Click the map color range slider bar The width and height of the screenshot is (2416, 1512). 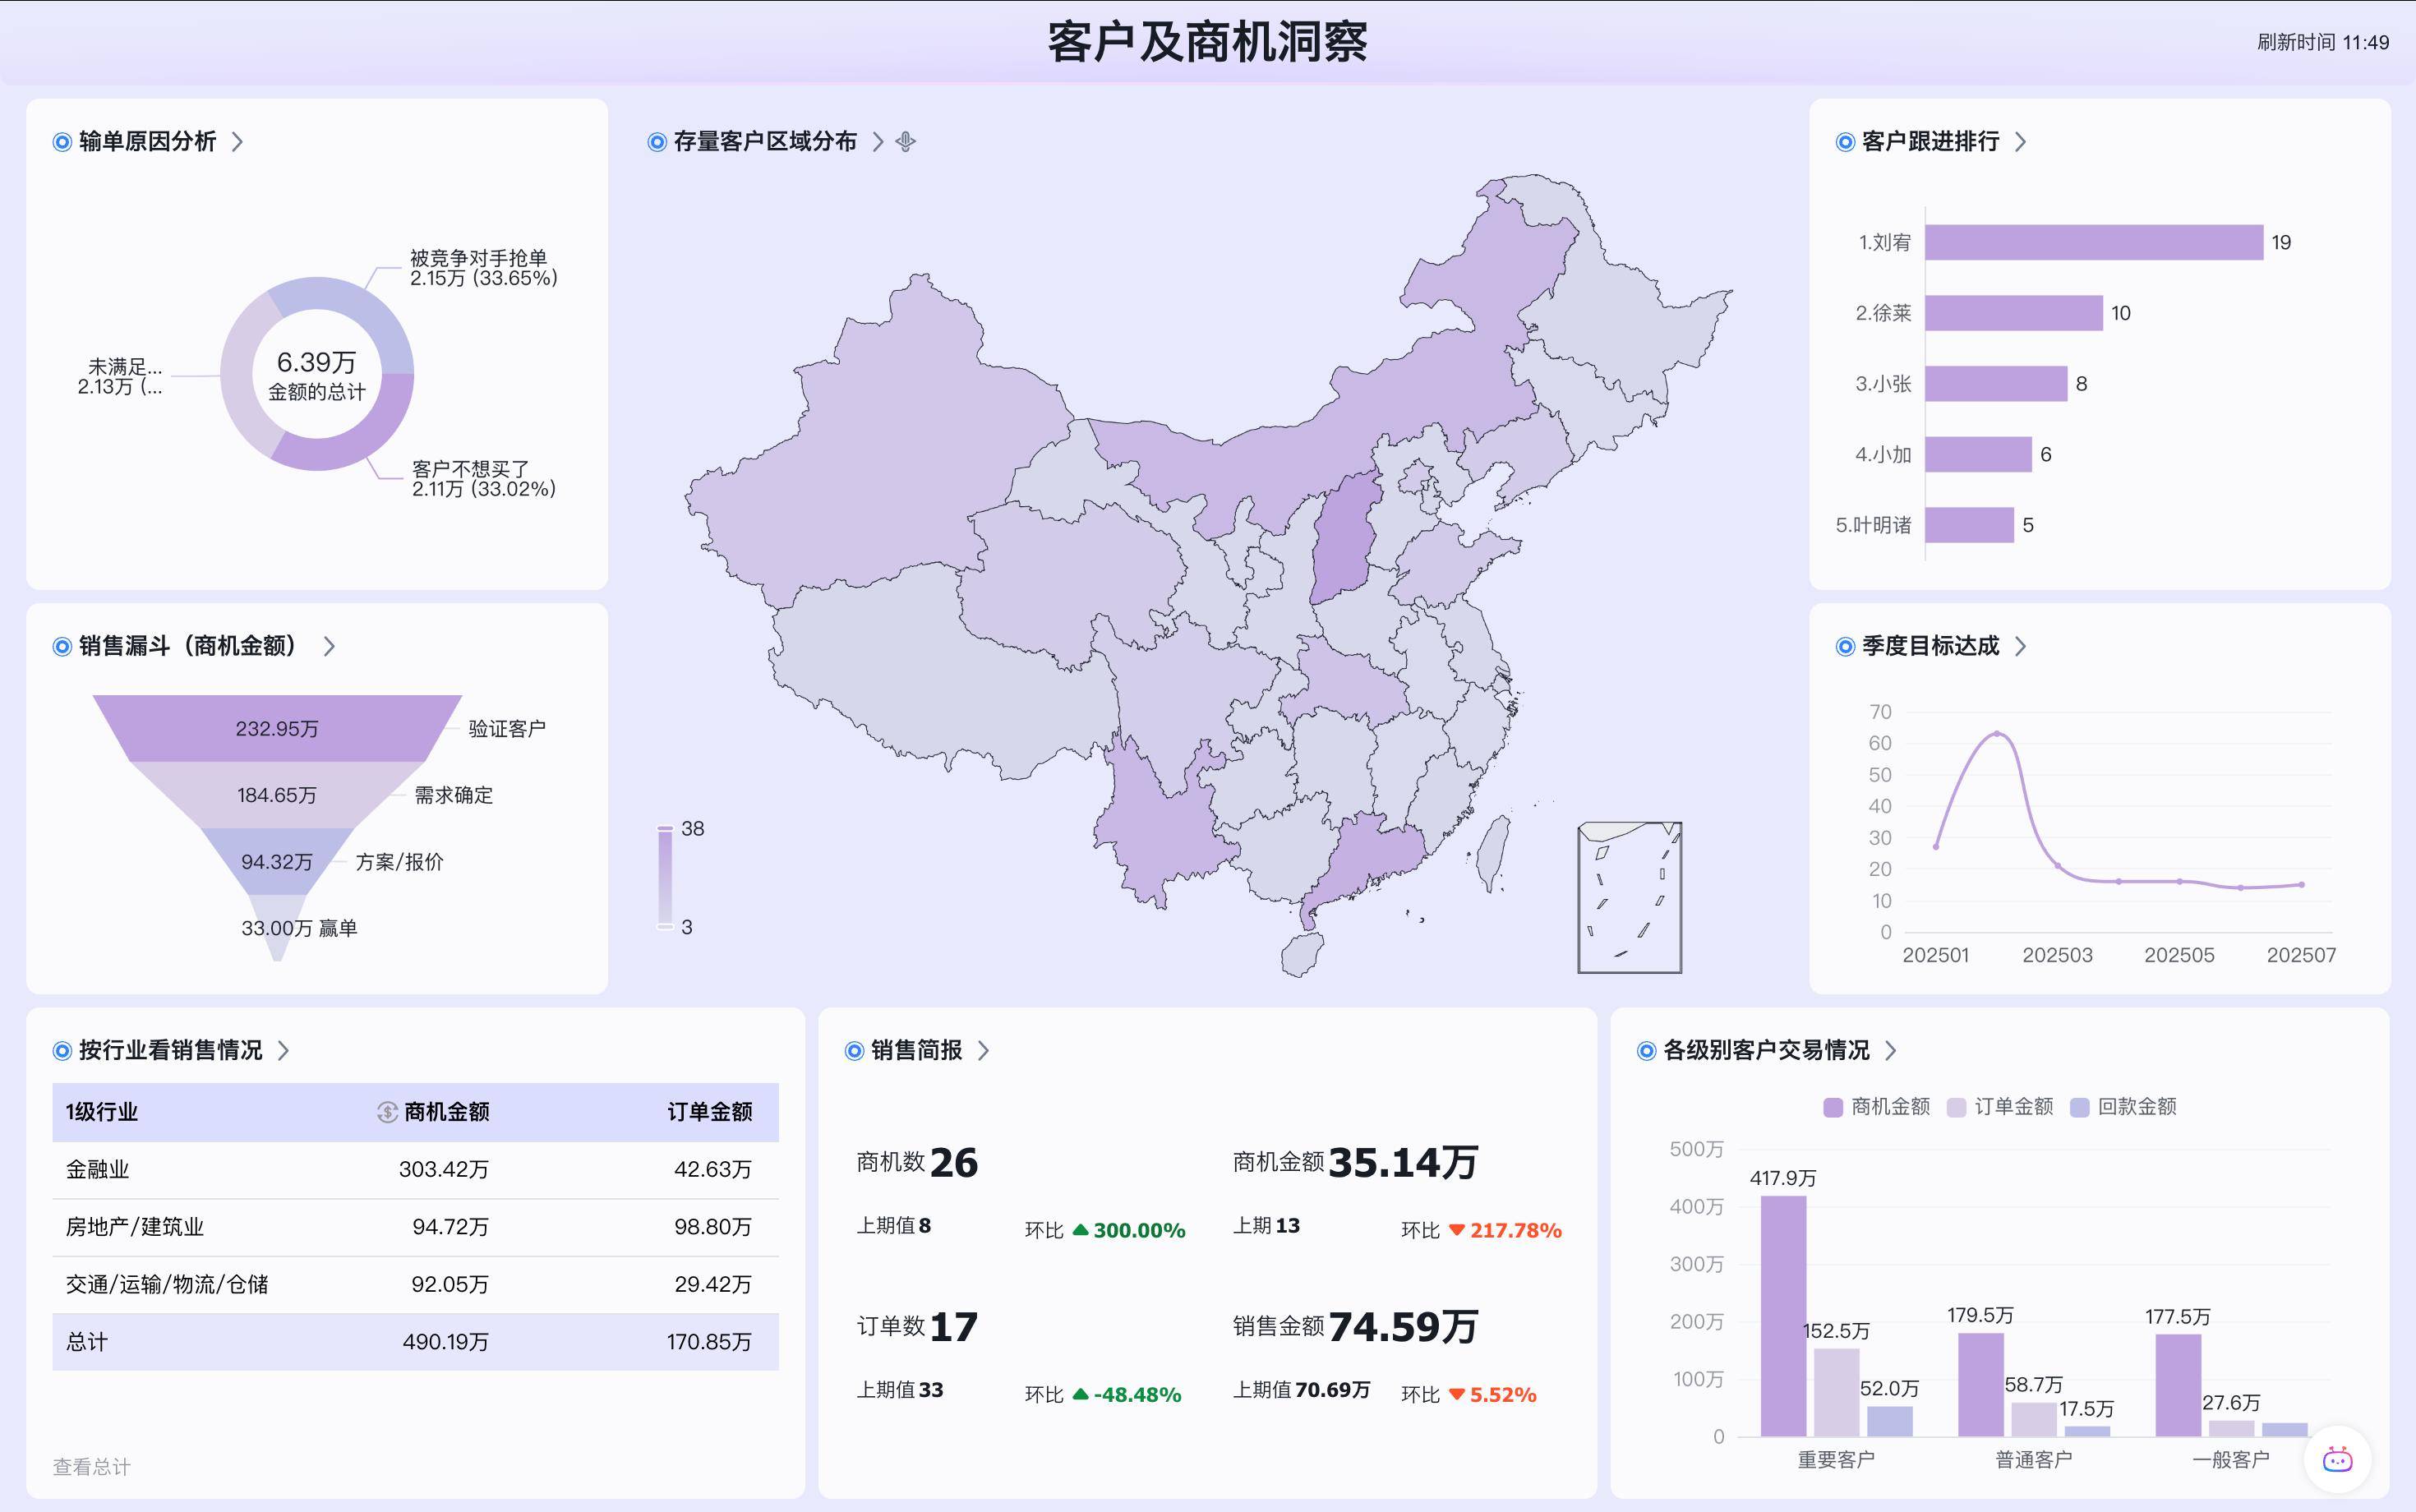[665, 878]
